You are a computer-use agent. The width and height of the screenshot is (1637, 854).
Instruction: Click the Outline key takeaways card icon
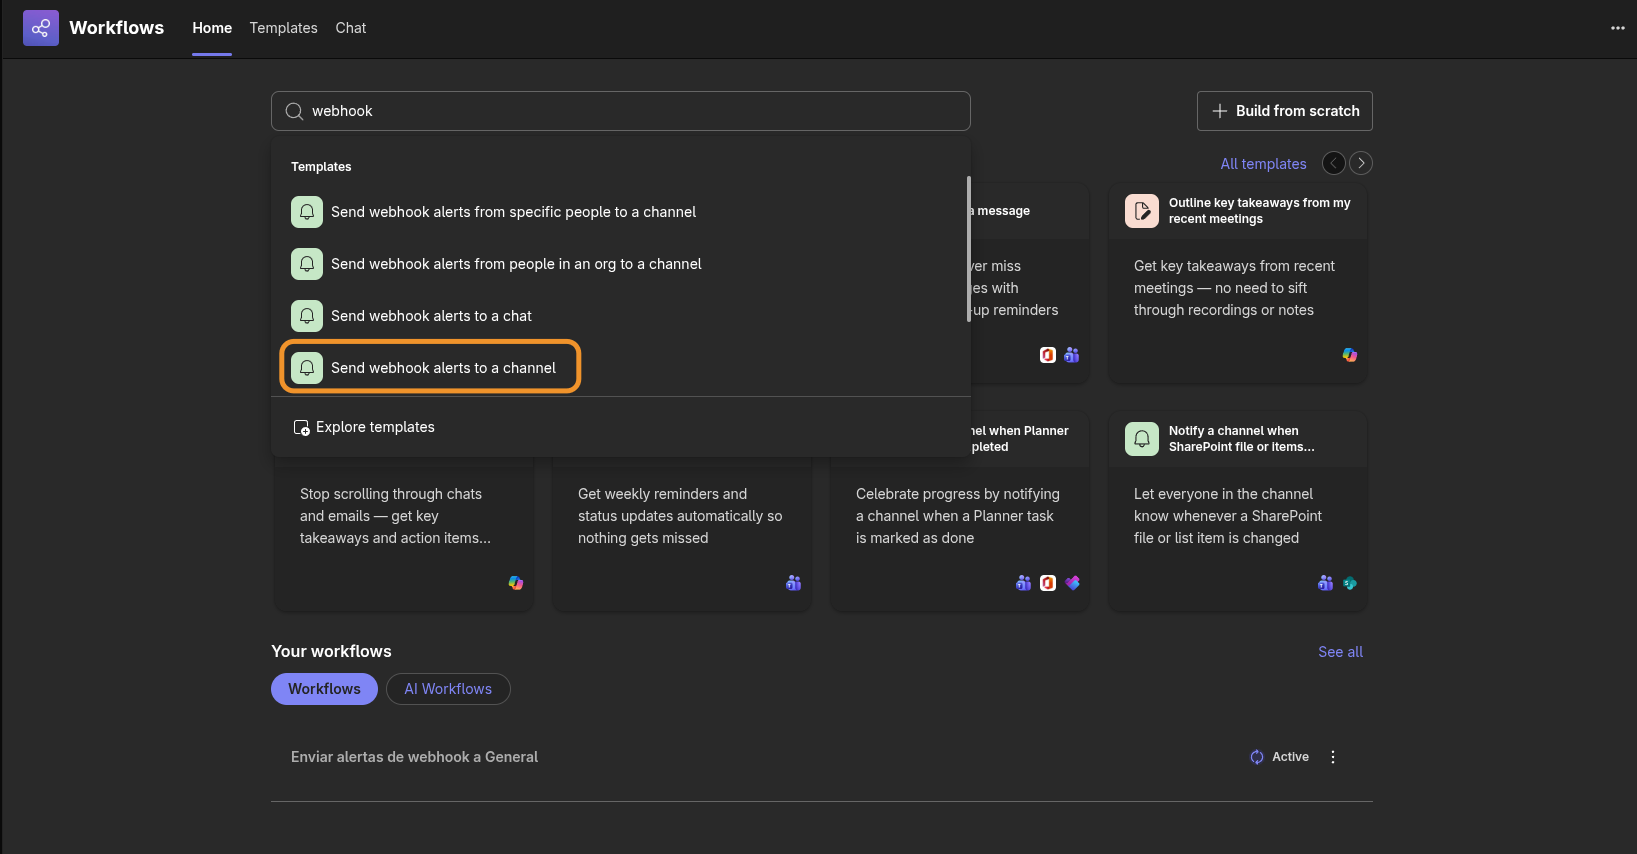pyautogui.click(x=1142, y=211)
